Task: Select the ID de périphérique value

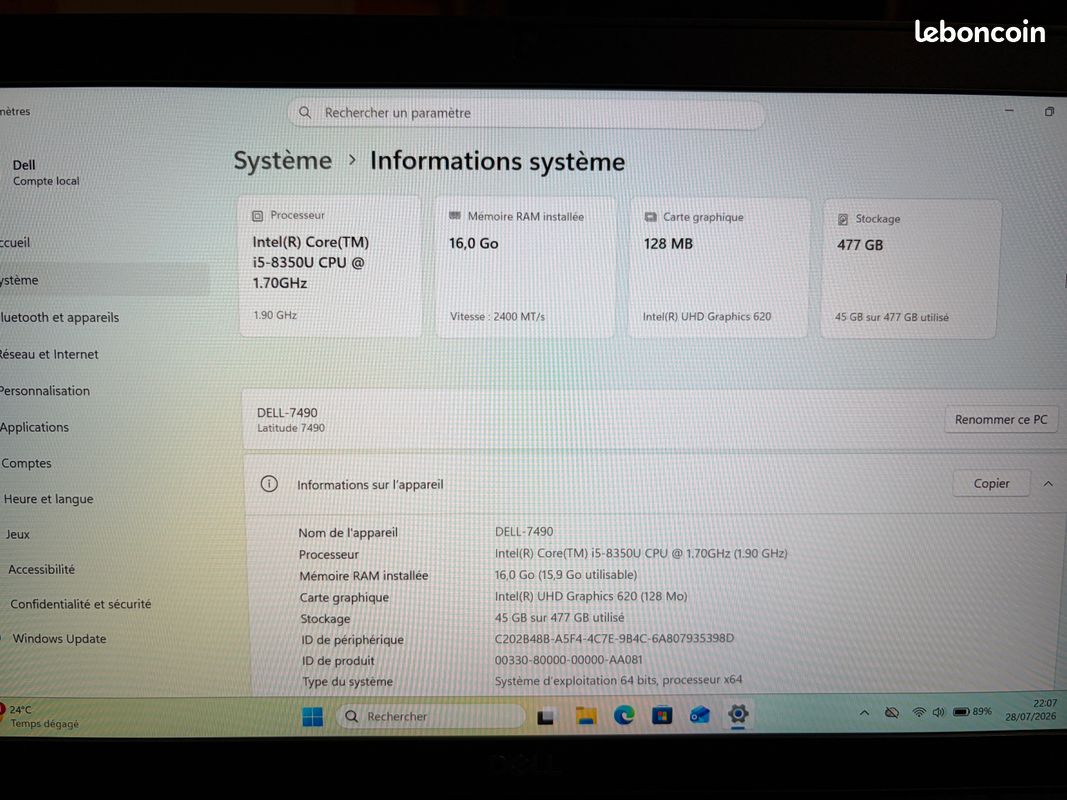Action: click(614, 638)
